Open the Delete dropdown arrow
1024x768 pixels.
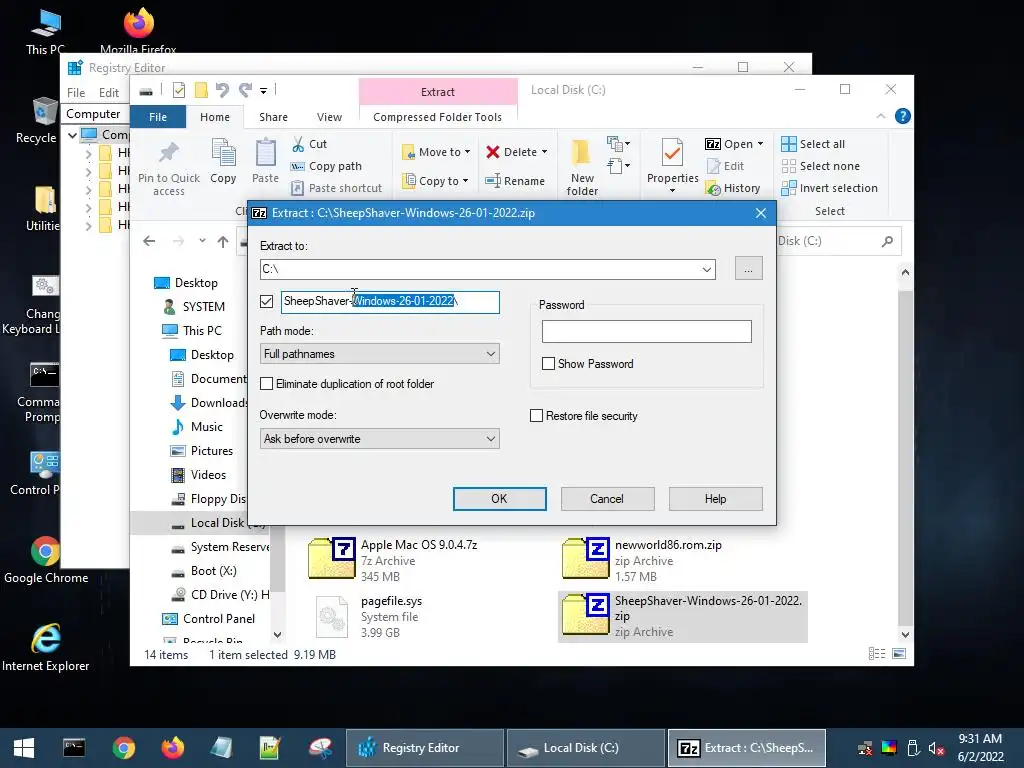pyautogui.click(x=544, y=152)
